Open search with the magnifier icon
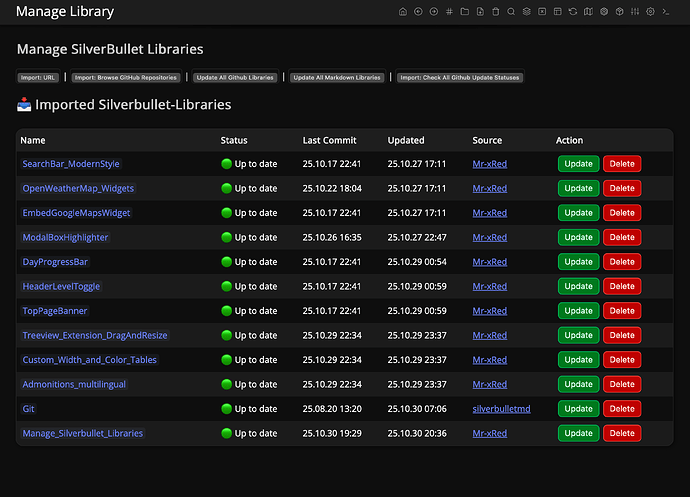 point(511,12)
